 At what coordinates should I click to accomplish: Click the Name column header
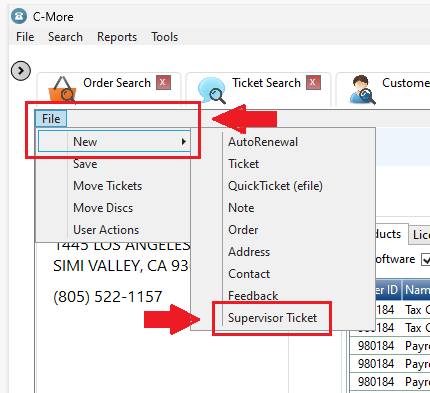[x=416, y=290]
